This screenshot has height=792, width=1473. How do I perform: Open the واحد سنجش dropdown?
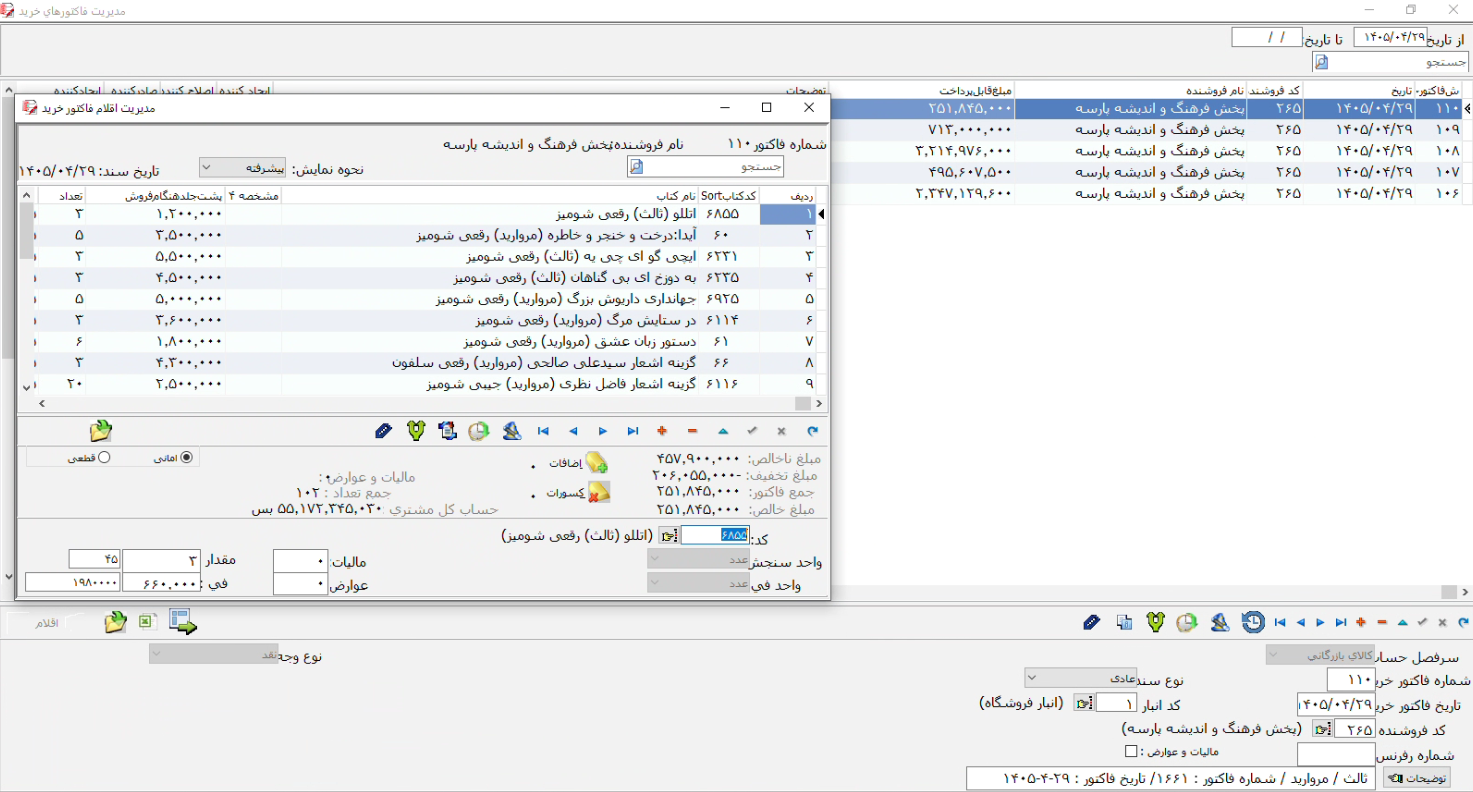(x=698, y=559)
